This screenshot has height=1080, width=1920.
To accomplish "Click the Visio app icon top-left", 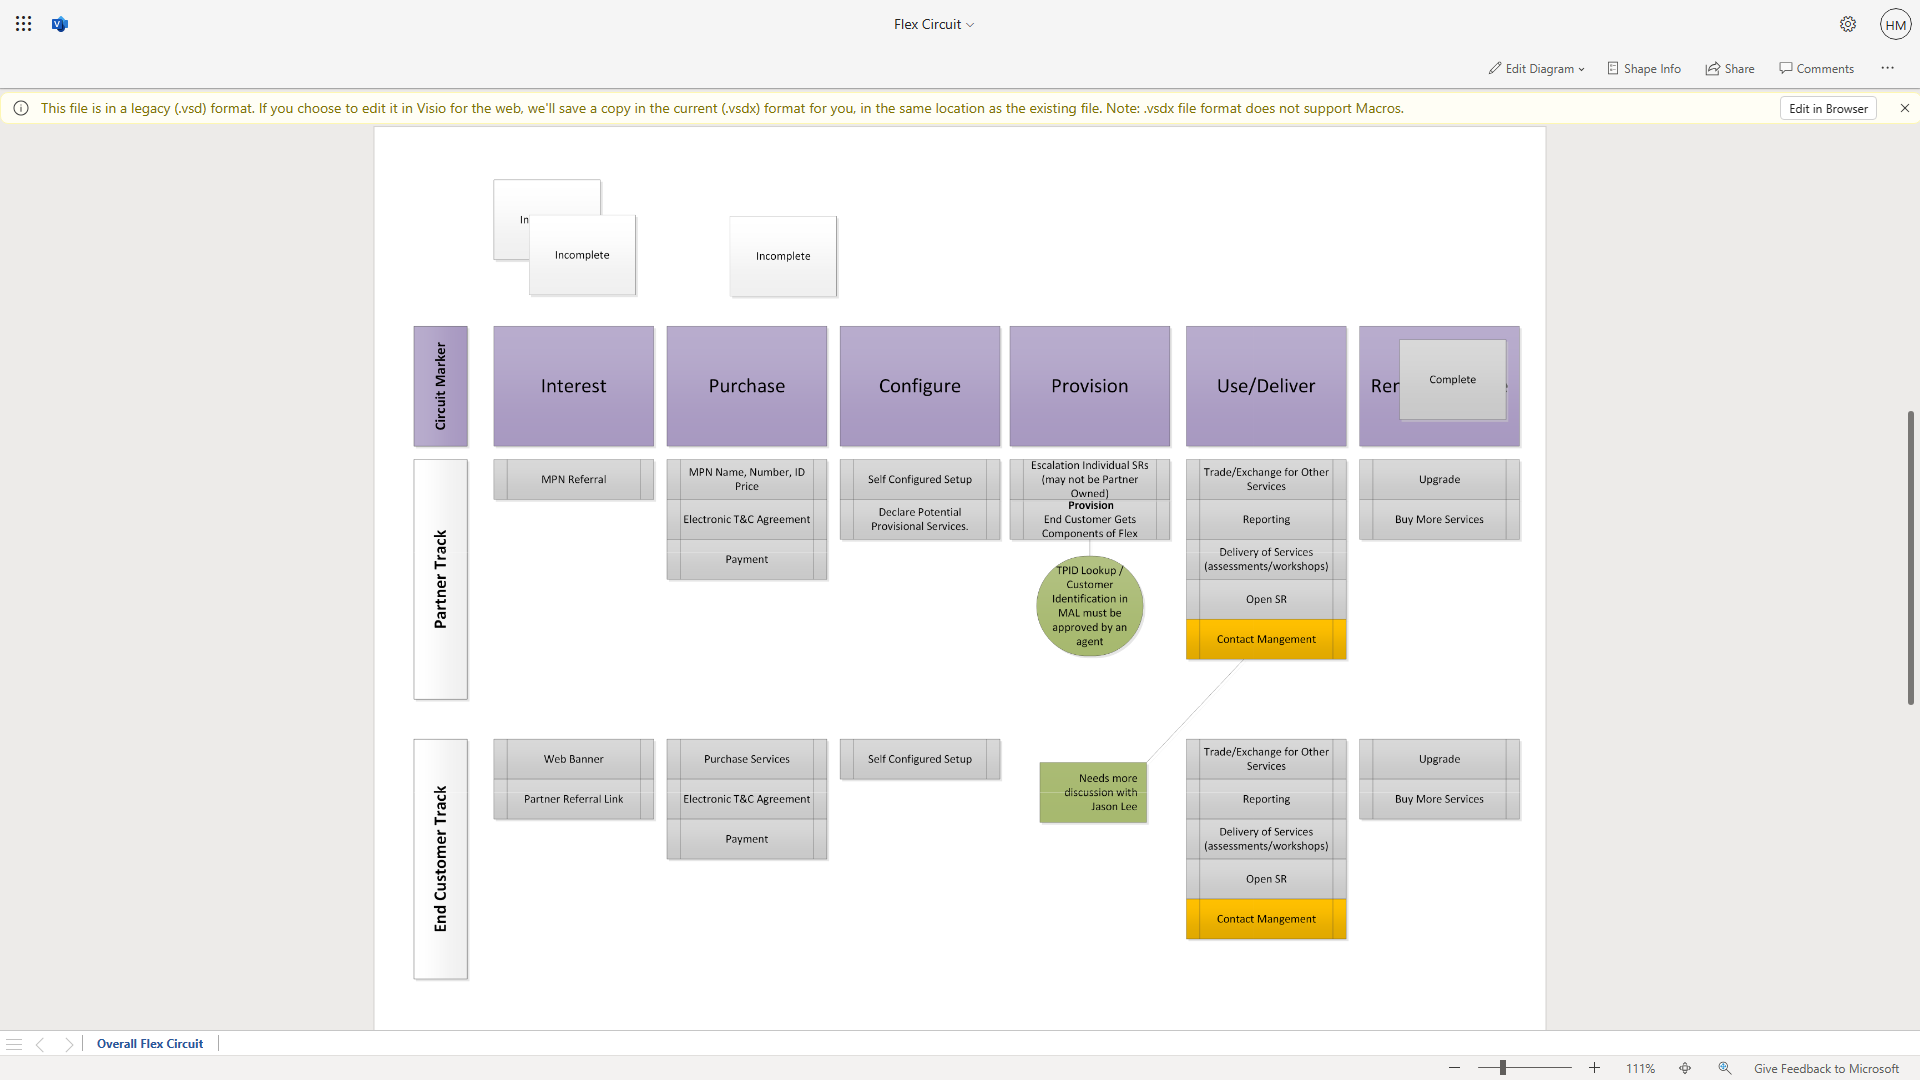I will click(59, 24).
